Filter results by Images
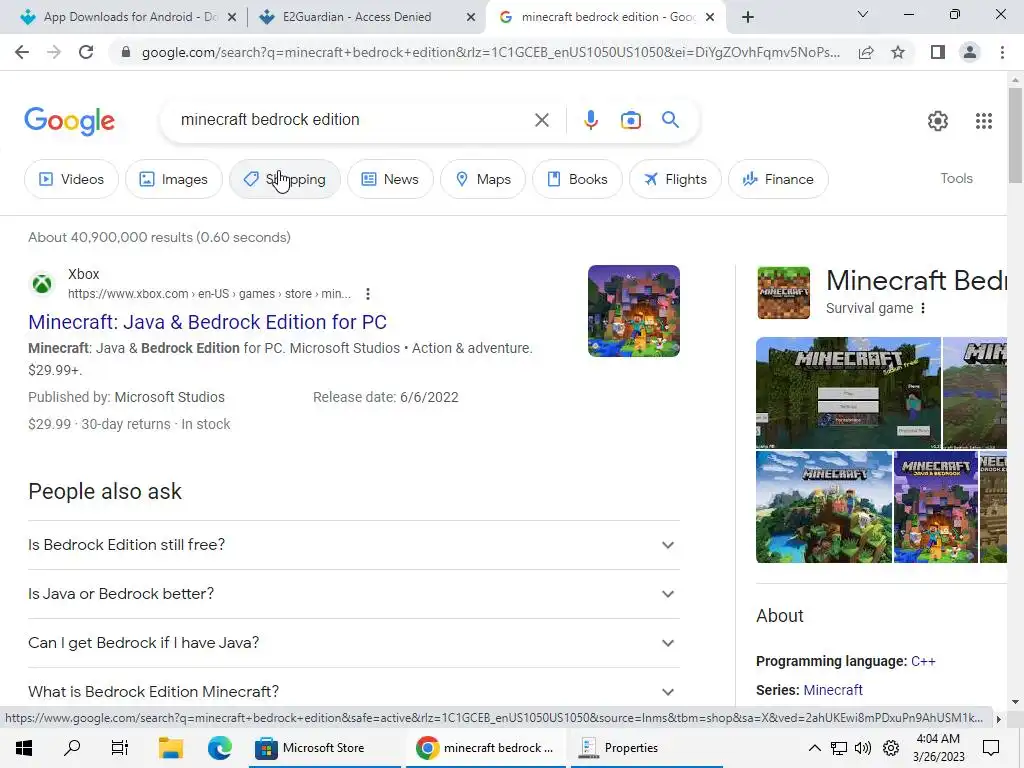The image size is (1024, 768). point(174,179)
